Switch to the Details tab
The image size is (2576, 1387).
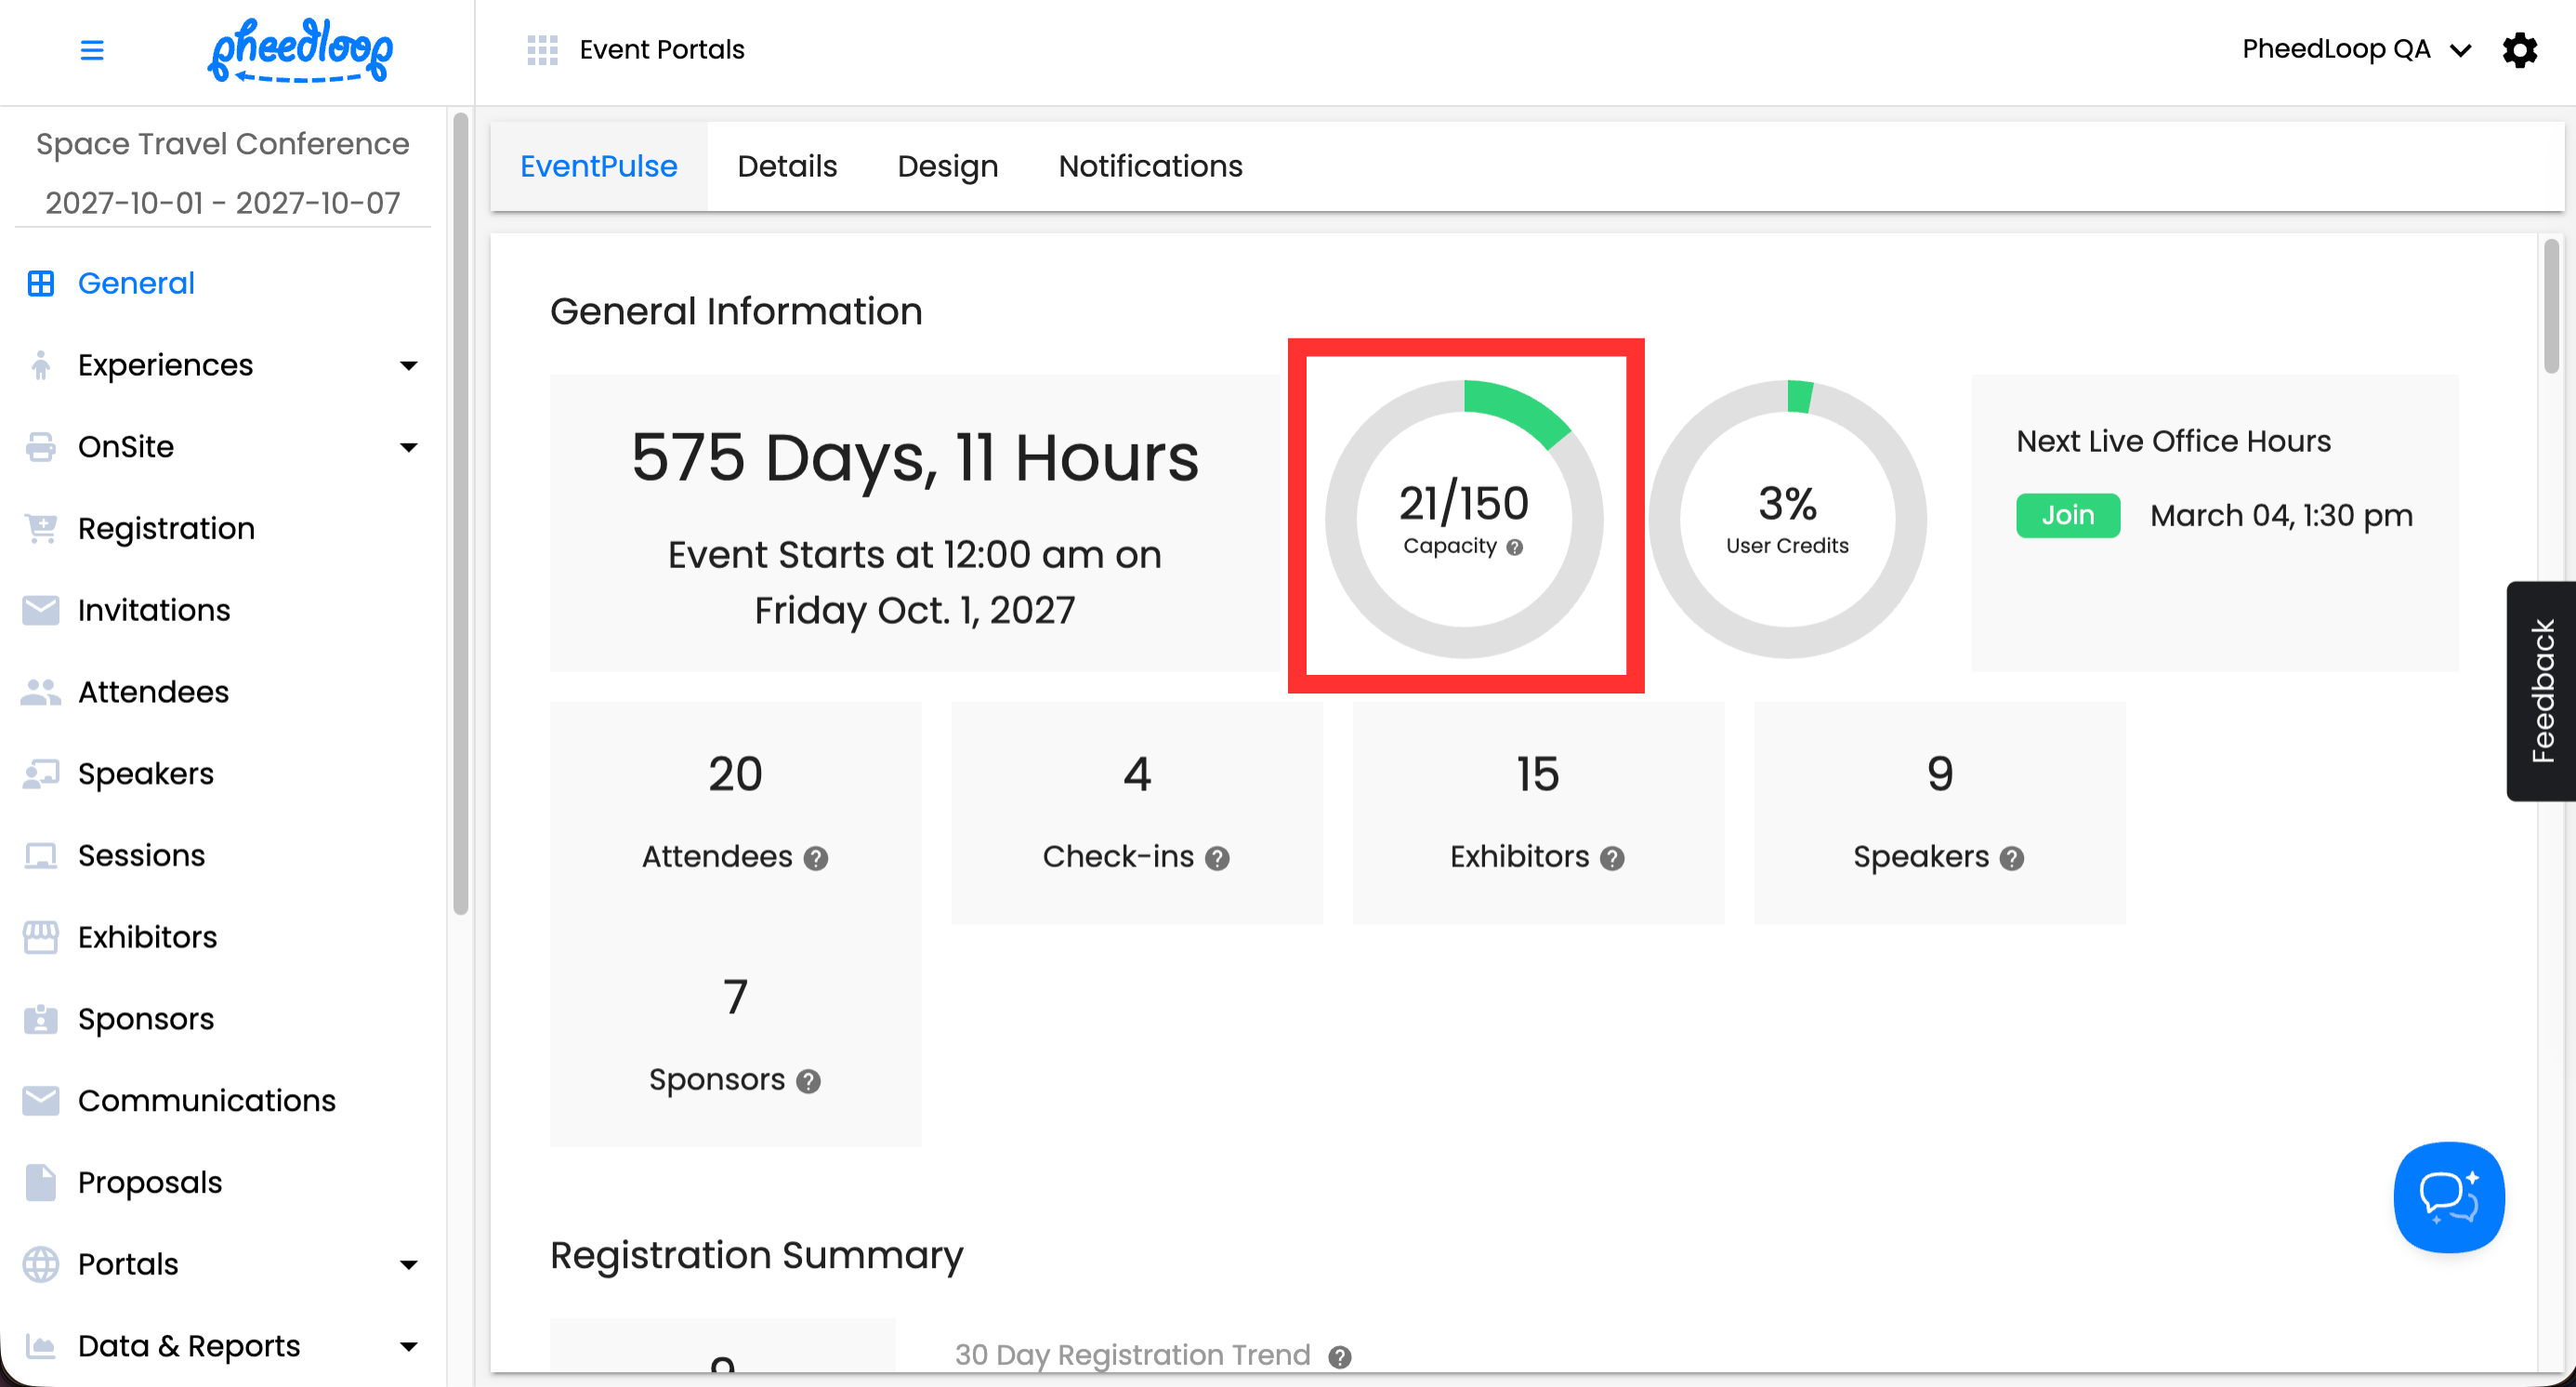click(787, 166)
